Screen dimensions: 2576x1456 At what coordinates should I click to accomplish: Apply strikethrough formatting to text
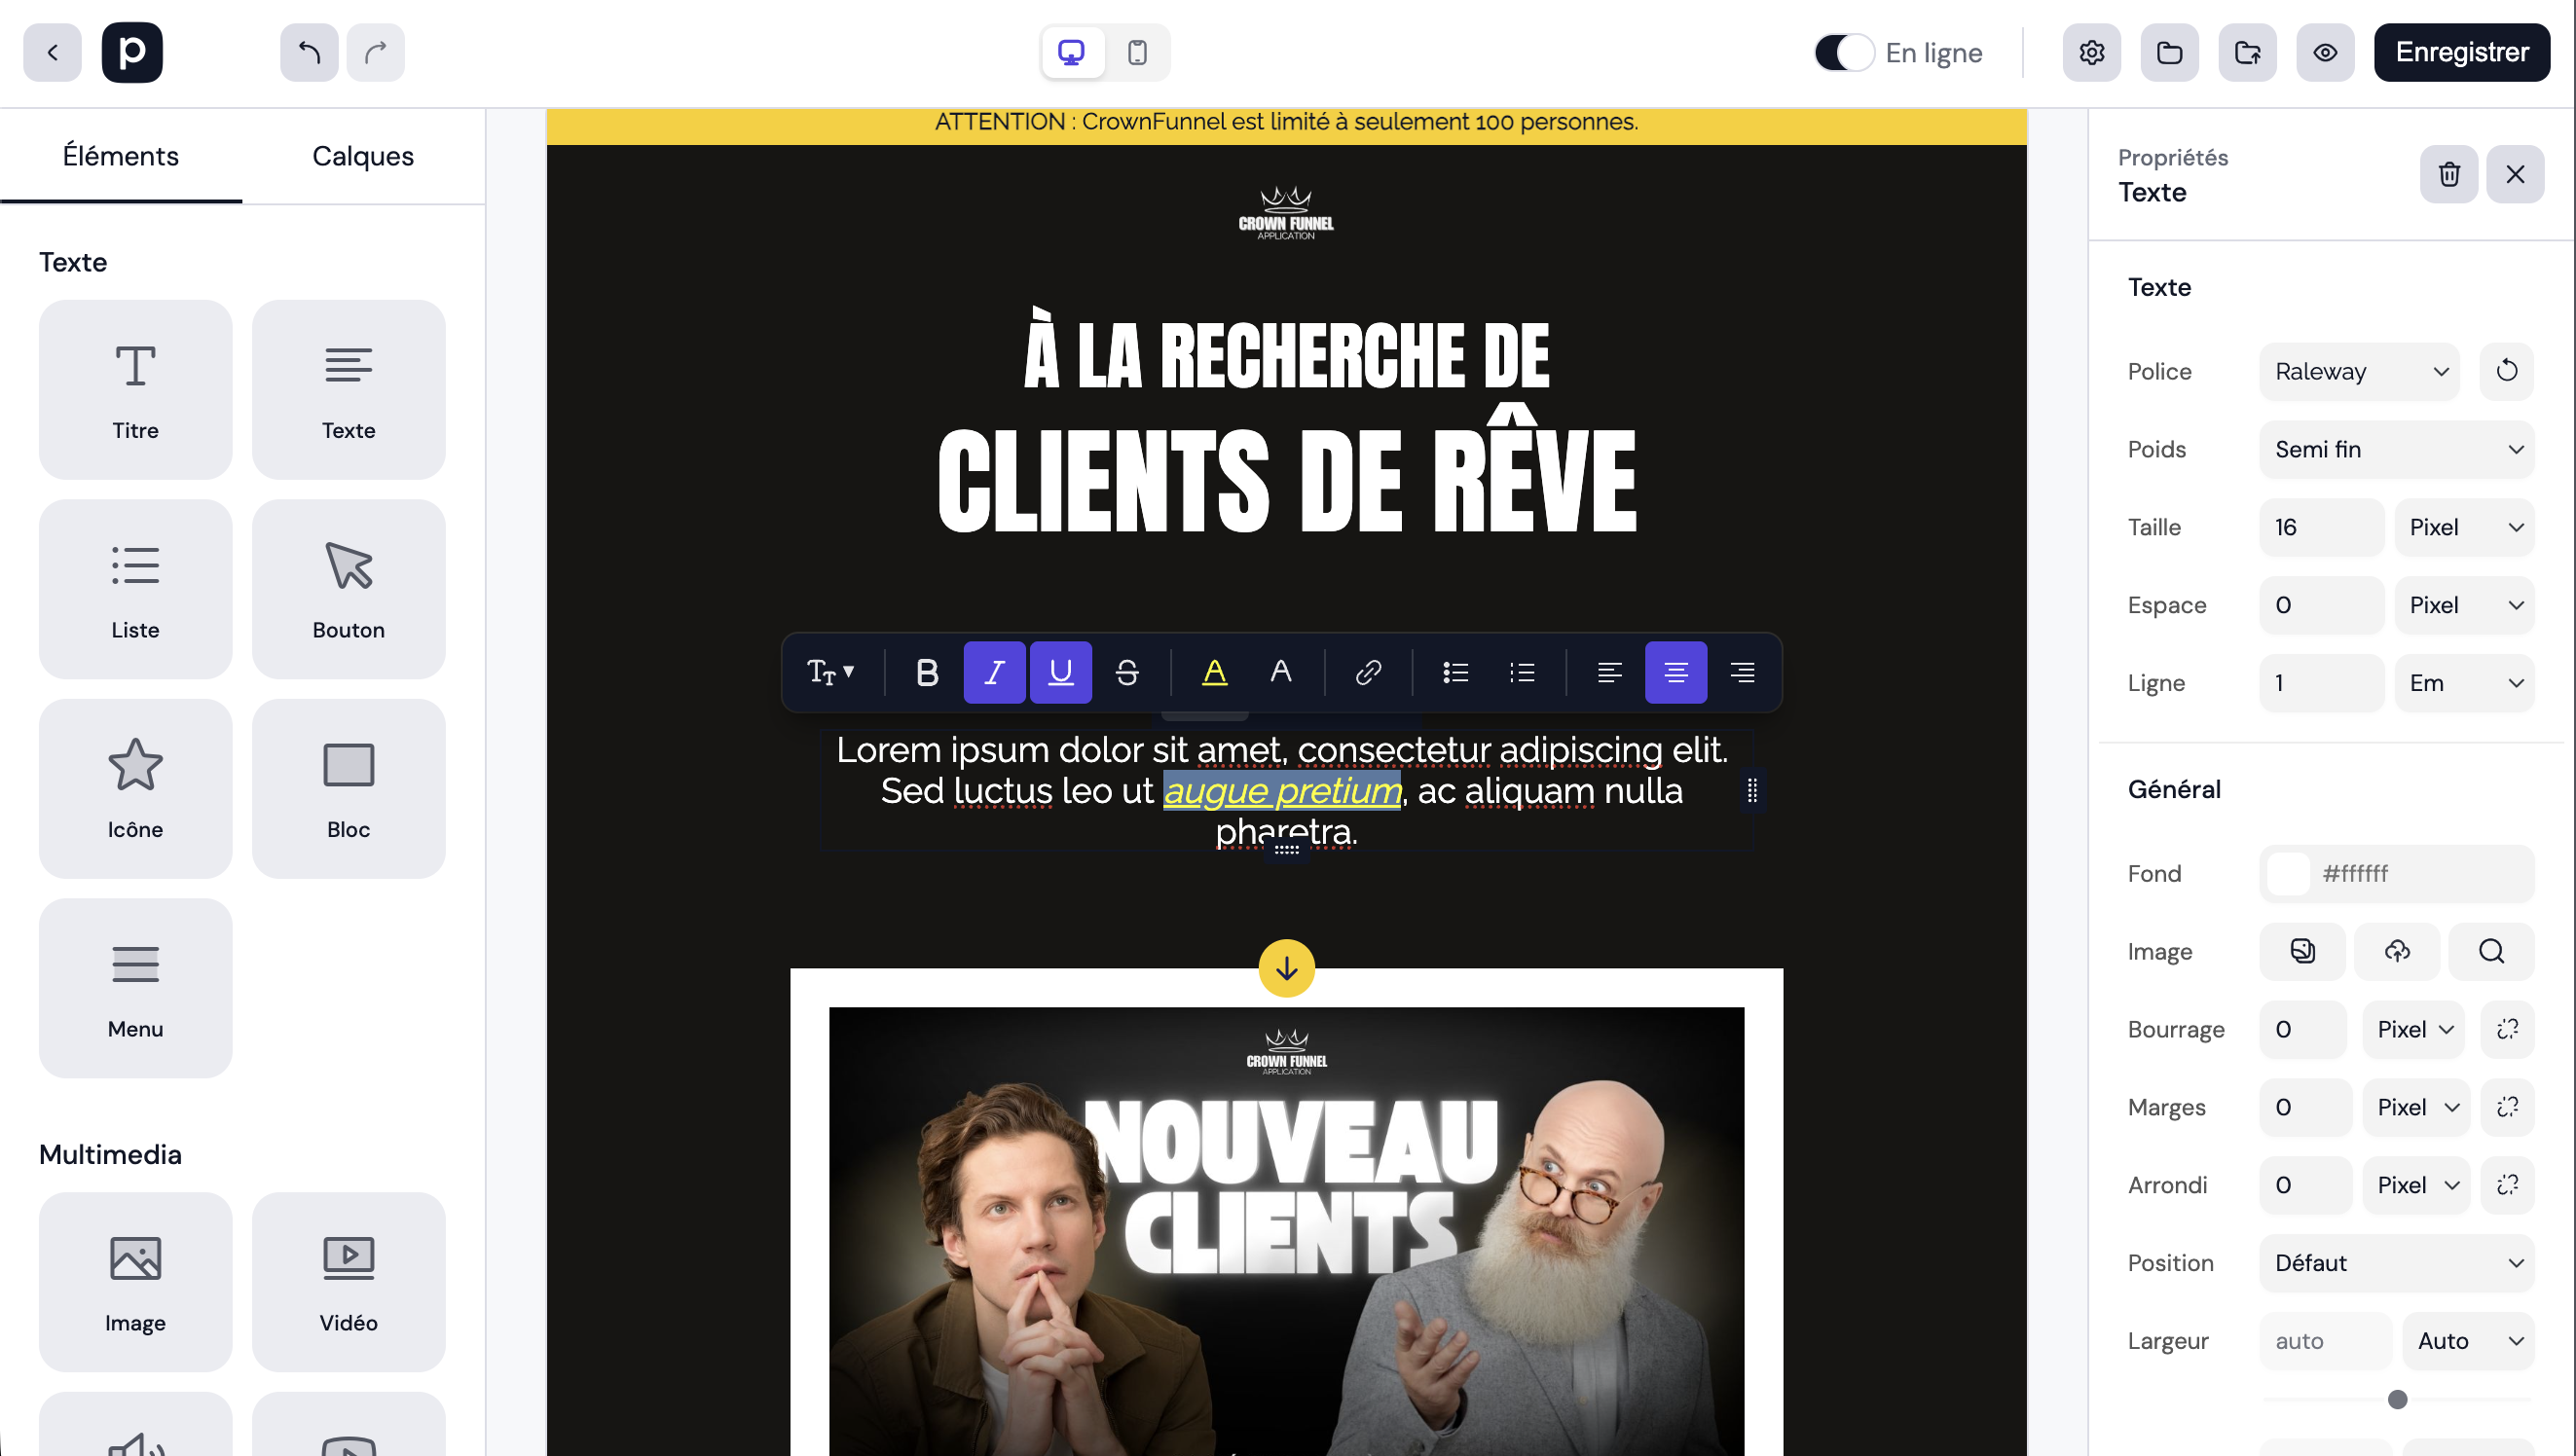1128,671
